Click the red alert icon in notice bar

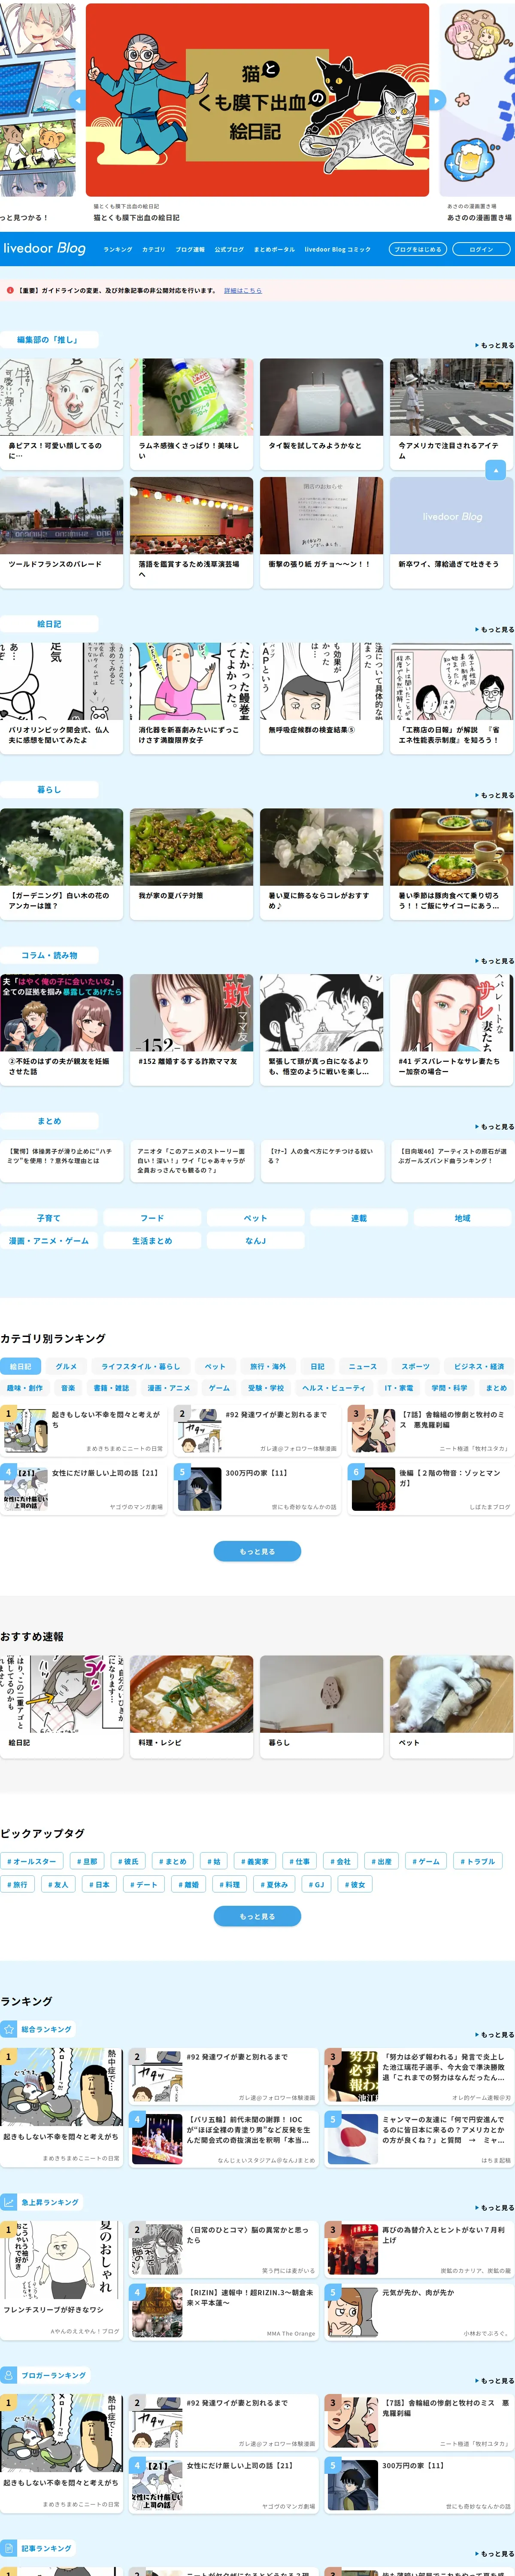pos(10,290)
